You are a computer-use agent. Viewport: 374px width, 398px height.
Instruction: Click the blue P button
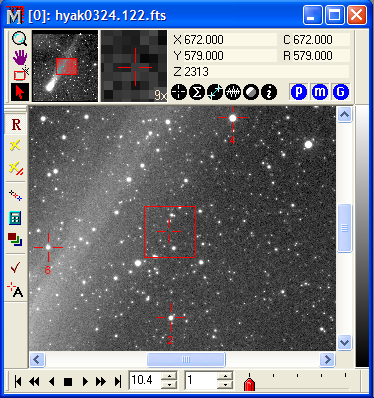click(x=299, y=92)
